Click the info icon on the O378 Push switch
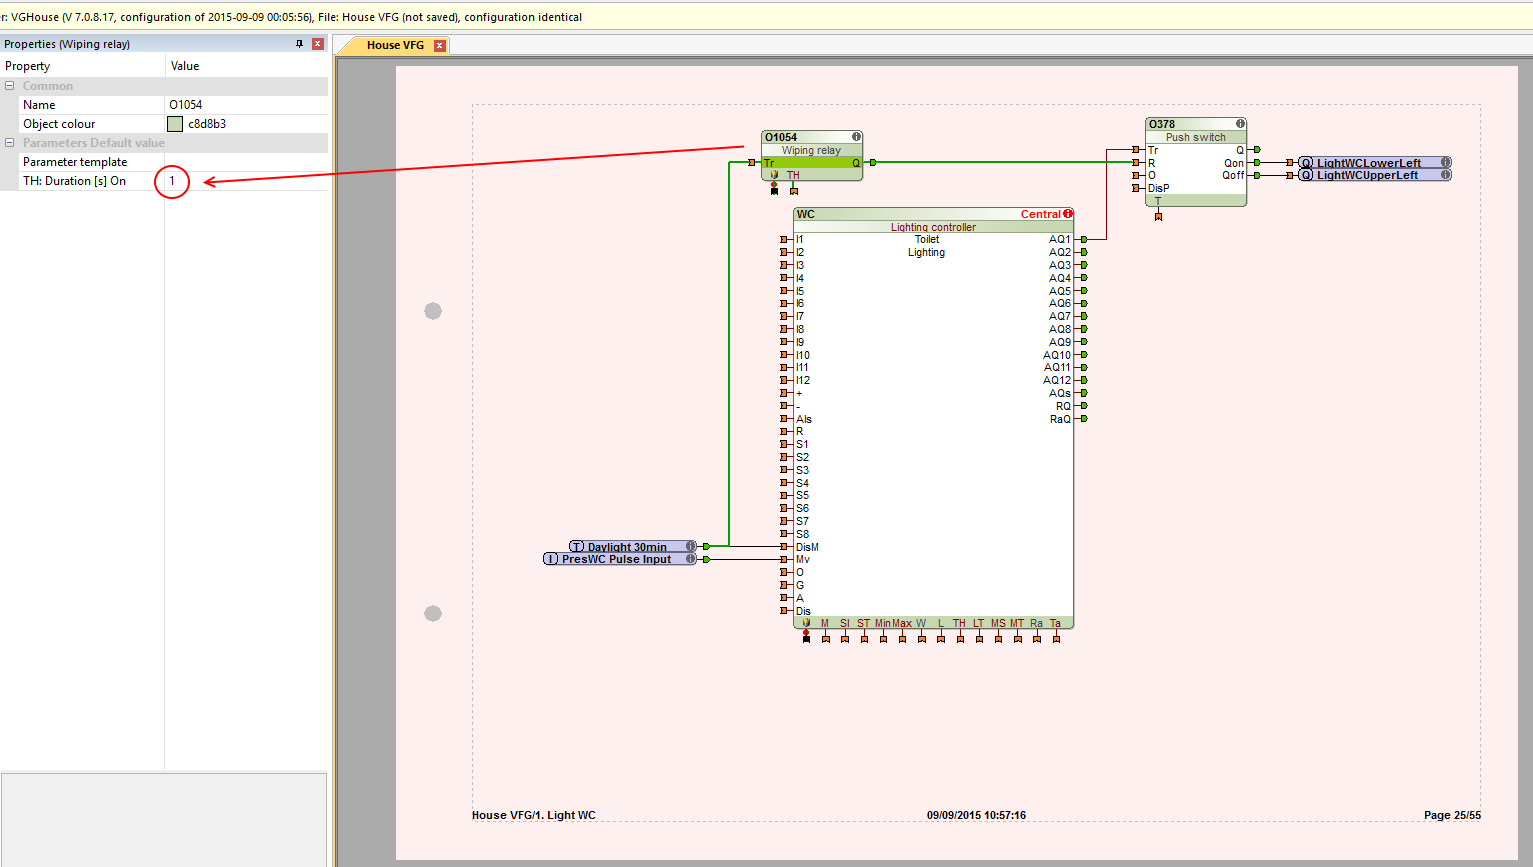Viewport: 1533px width, 867px height. (x=1240, y=124)
